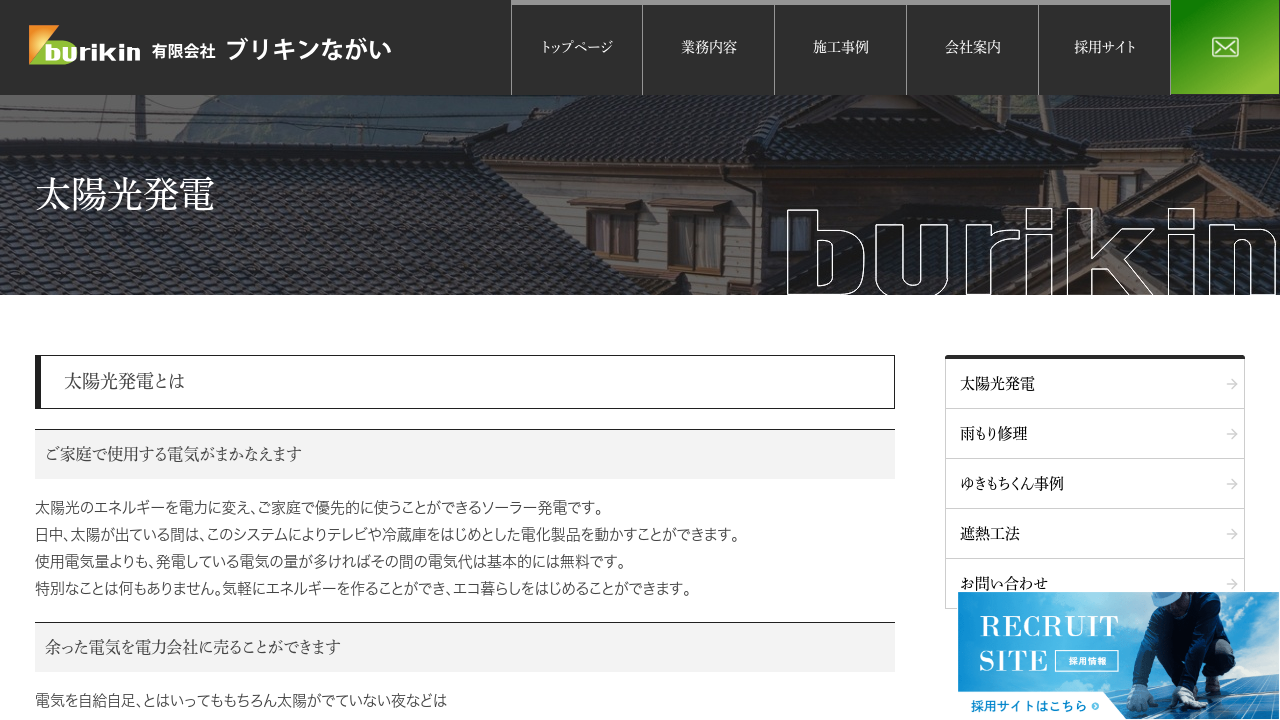Open 雨もり修理 sidebar link

coord(994,434)
